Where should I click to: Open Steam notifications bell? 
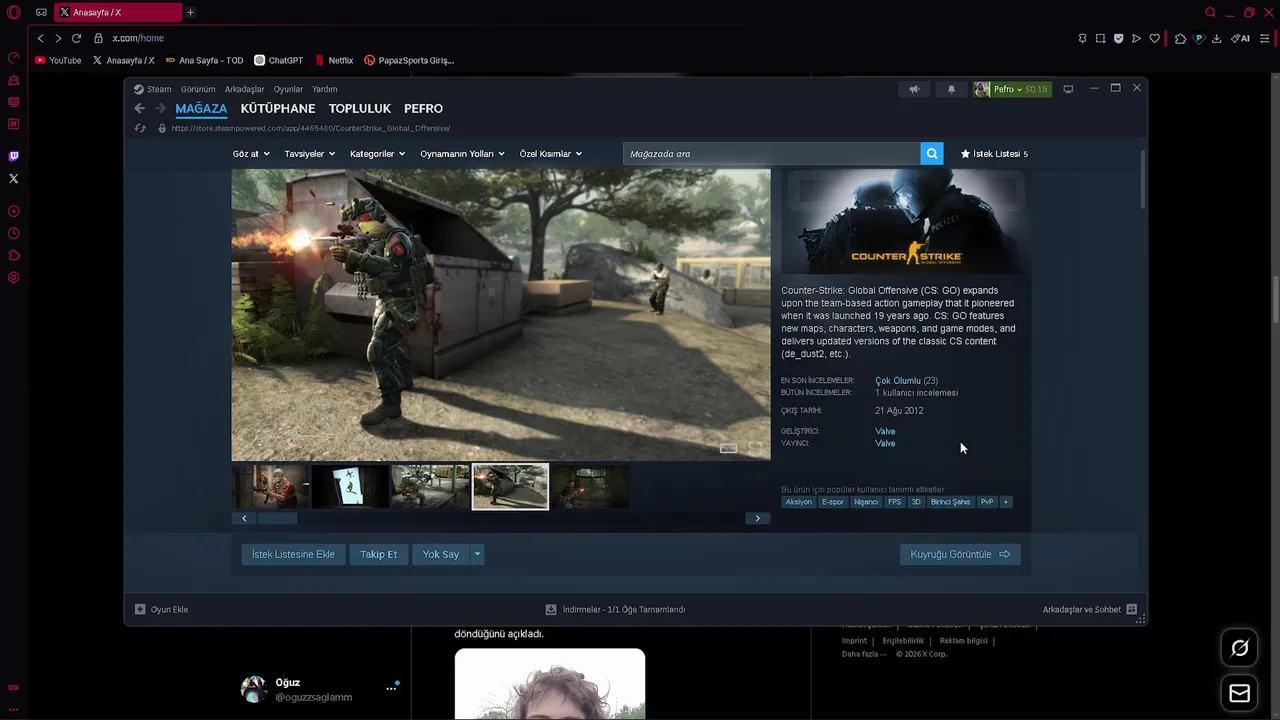pyautogui.click(x=951, y=89)
